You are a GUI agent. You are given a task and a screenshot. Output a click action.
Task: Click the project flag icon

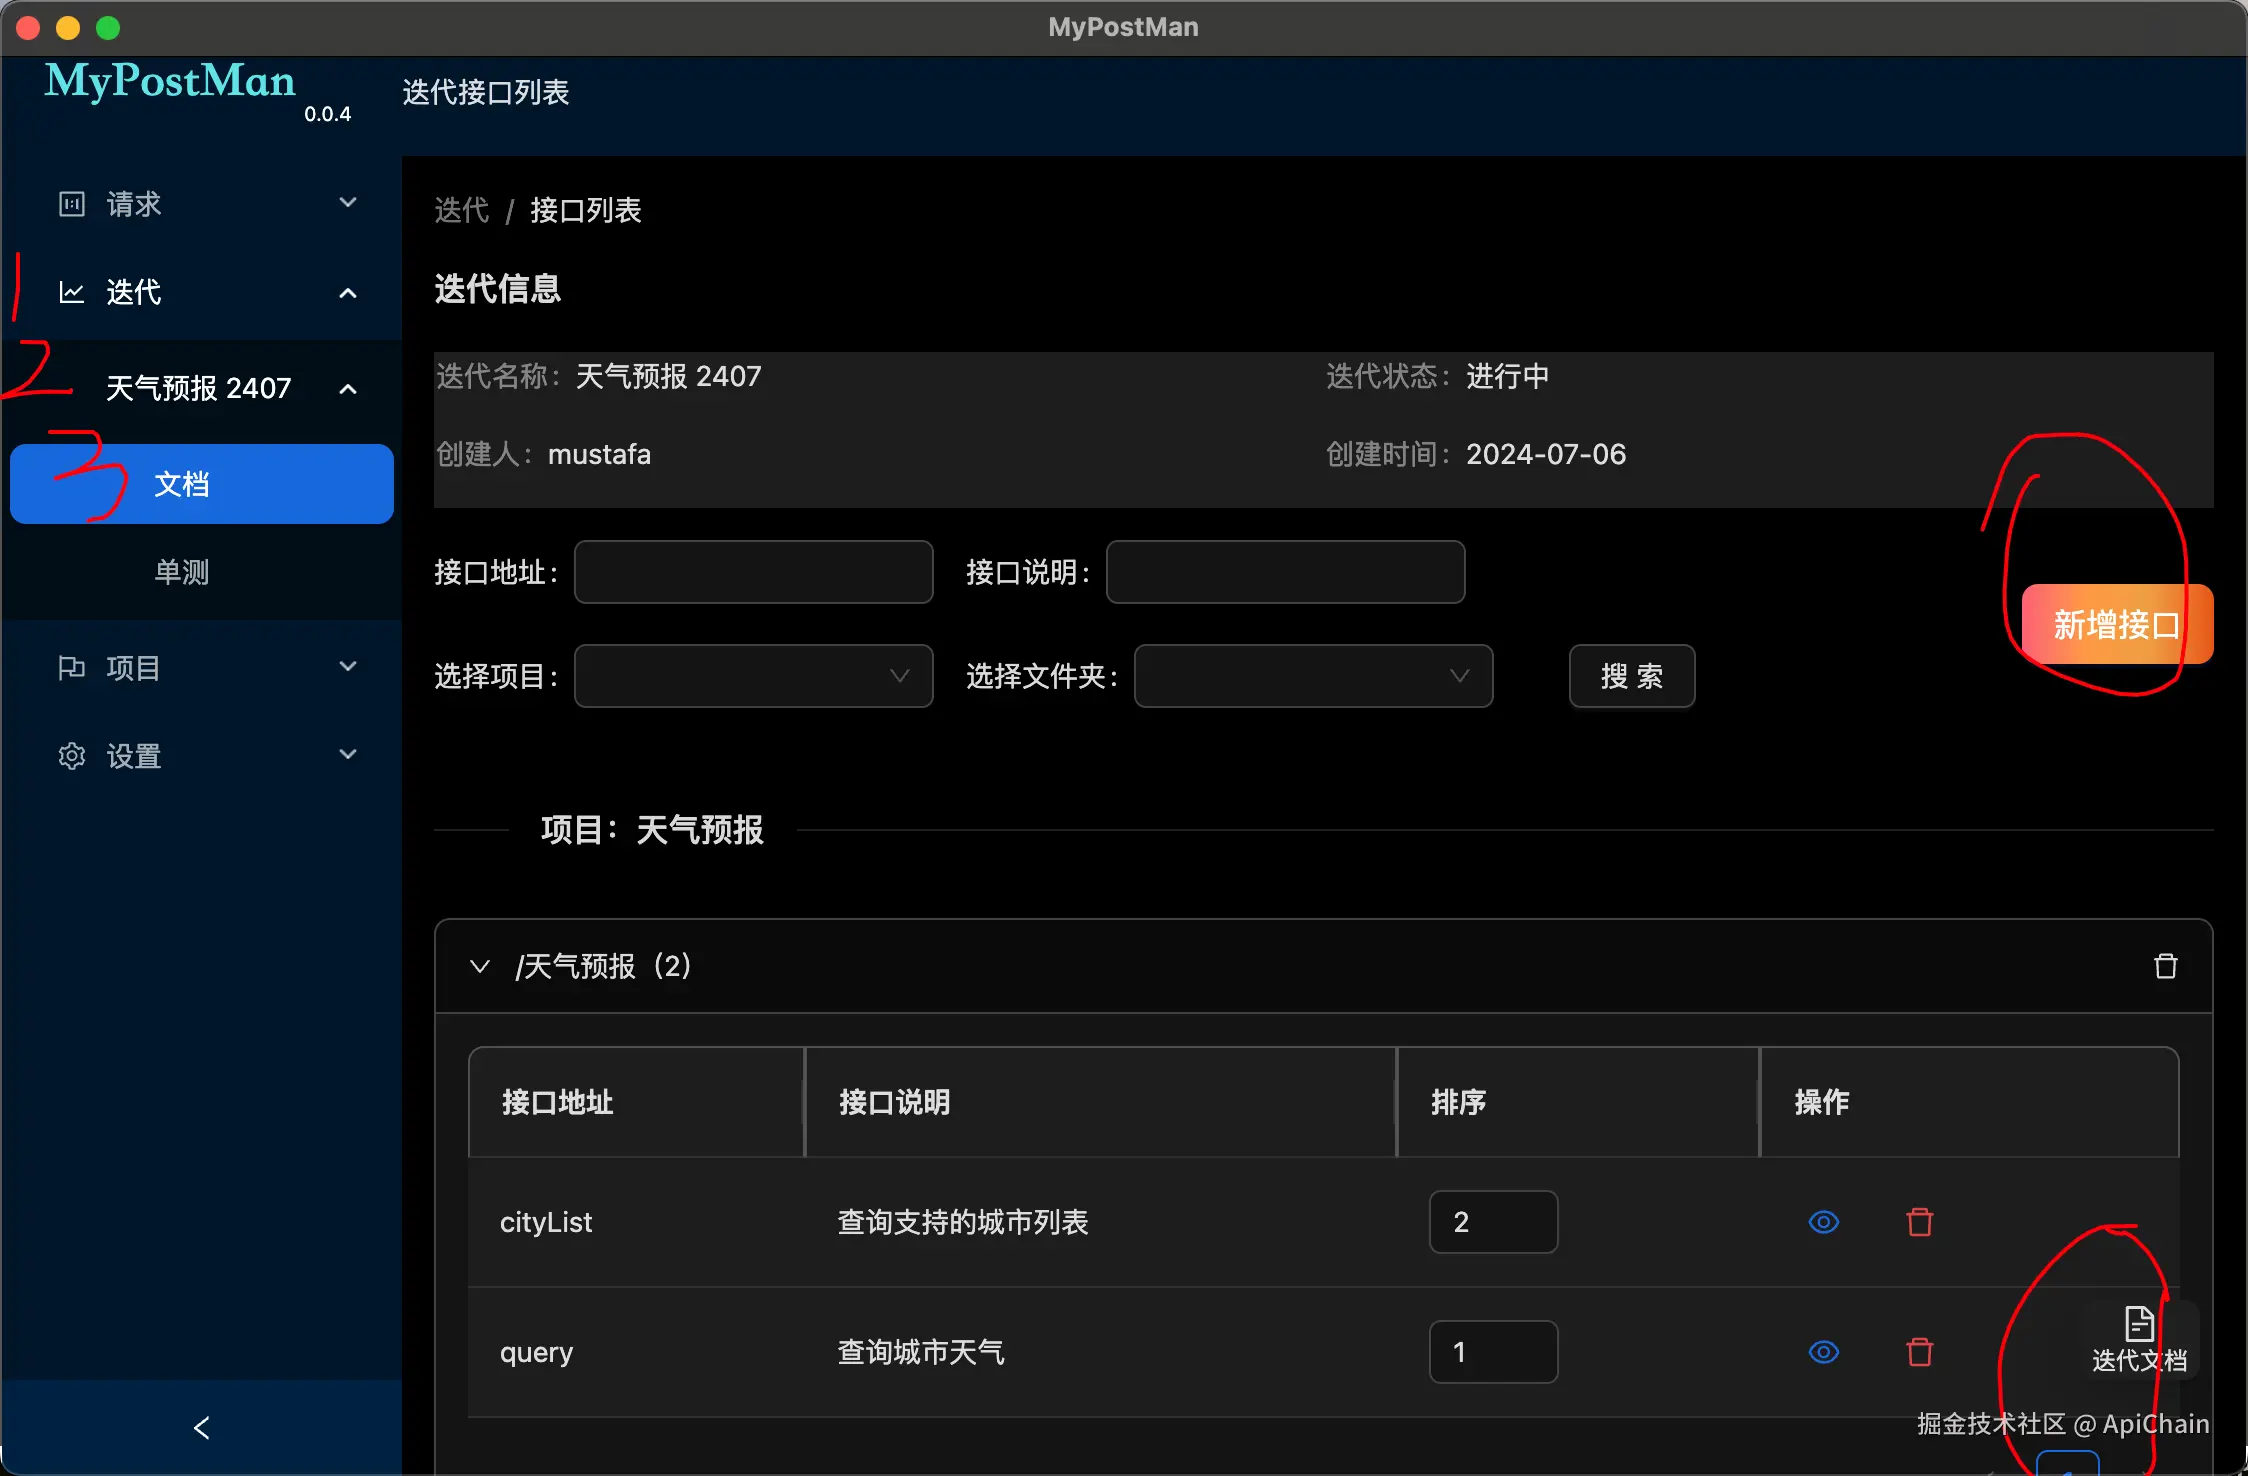(x=72, y=668)
